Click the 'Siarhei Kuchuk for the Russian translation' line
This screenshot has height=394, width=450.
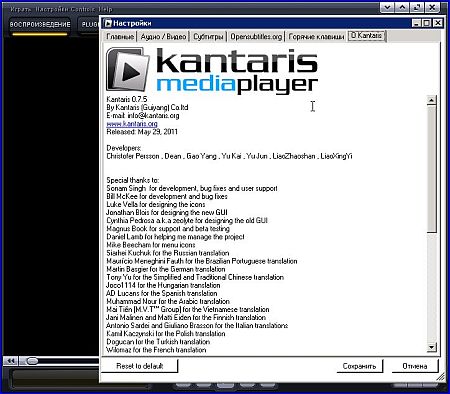click(168, 253)
